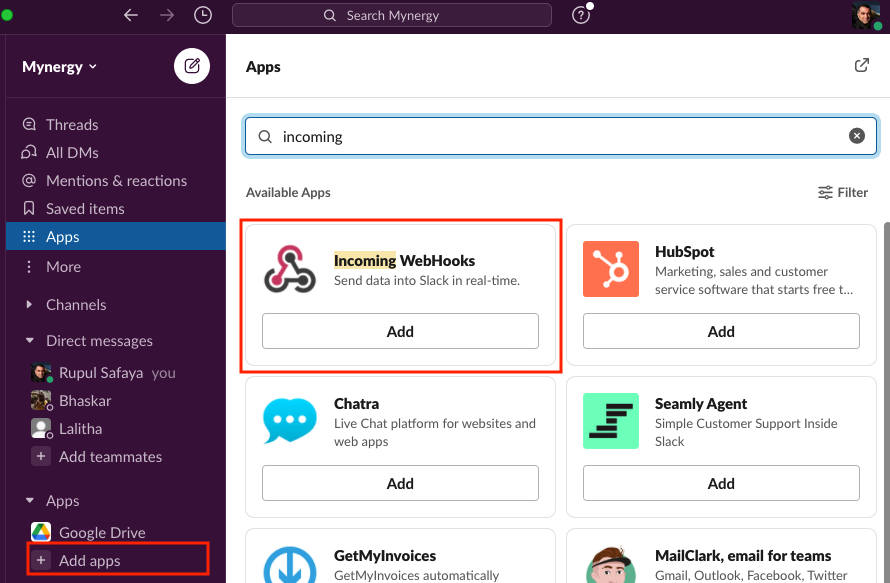Open the help question mark icon
Viewport: 890px width, 583px height.
pos(581,15)
